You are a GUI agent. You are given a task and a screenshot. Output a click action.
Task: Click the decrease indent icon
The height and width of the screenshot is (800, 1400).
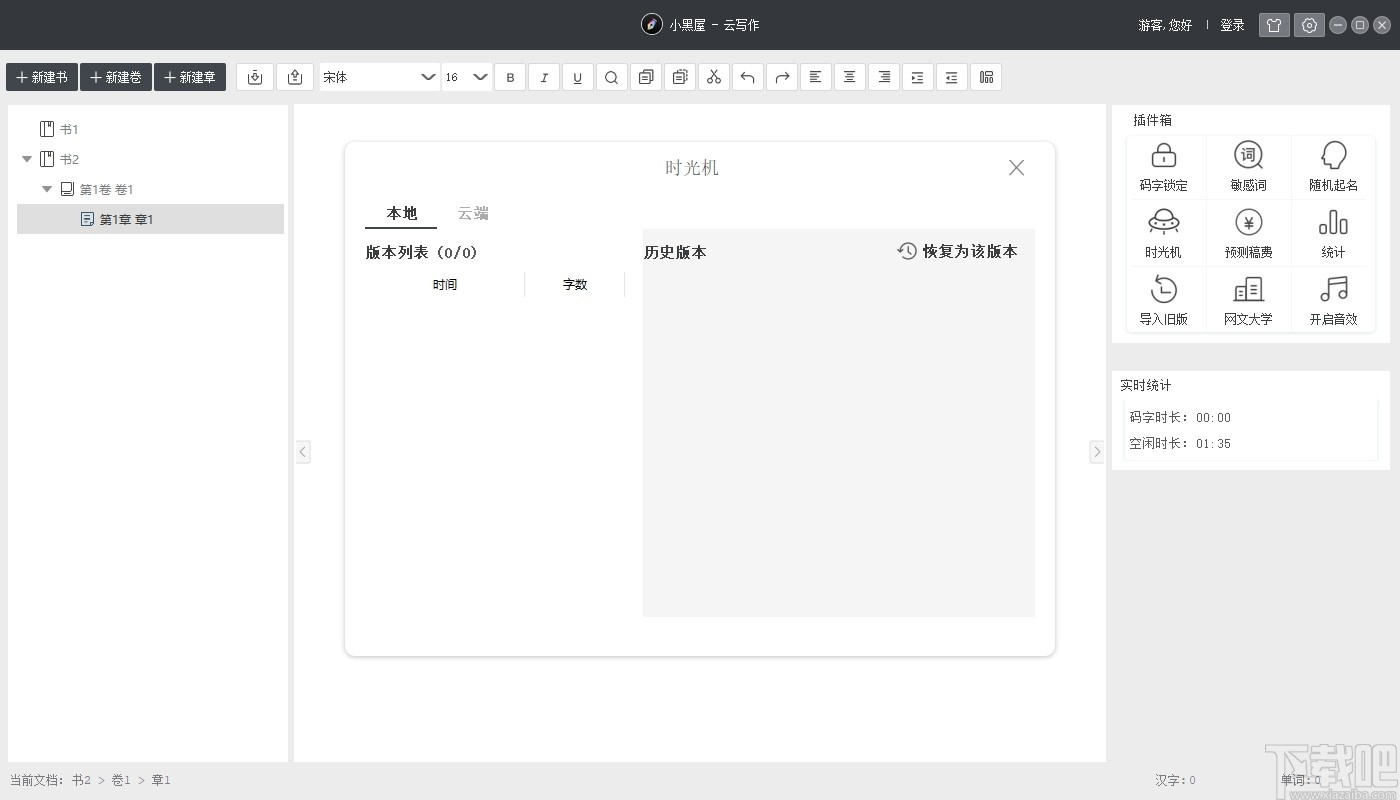point(952,77)
